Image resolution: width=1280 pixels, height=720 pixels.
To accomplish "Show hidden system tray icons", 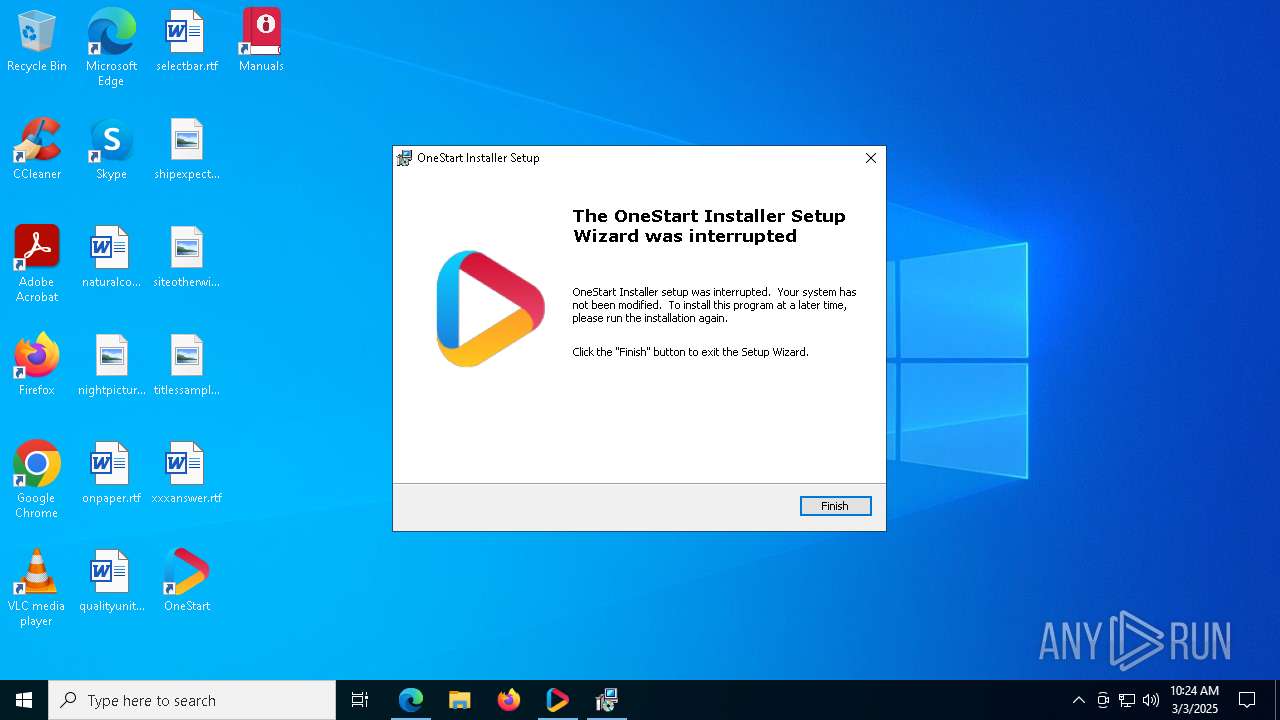I will [x=1078, y=700].
